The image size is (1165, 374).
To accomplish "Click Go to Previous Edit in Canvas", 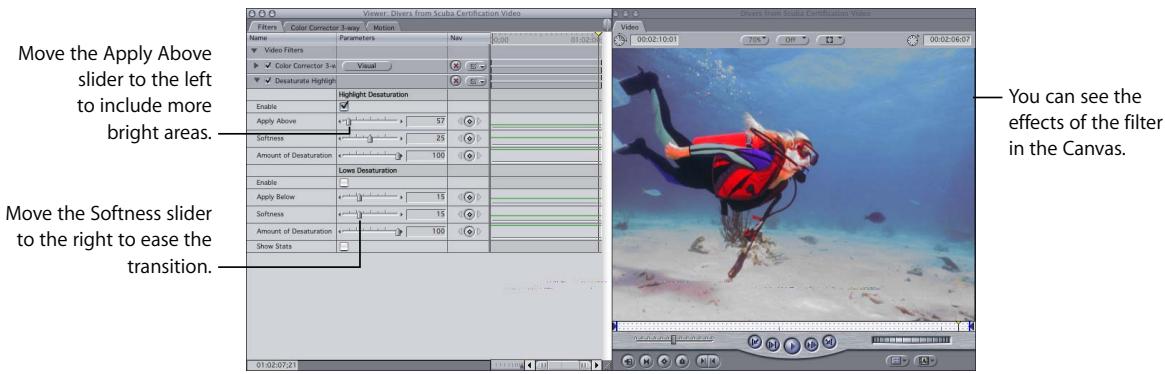I will click(755, 342).
